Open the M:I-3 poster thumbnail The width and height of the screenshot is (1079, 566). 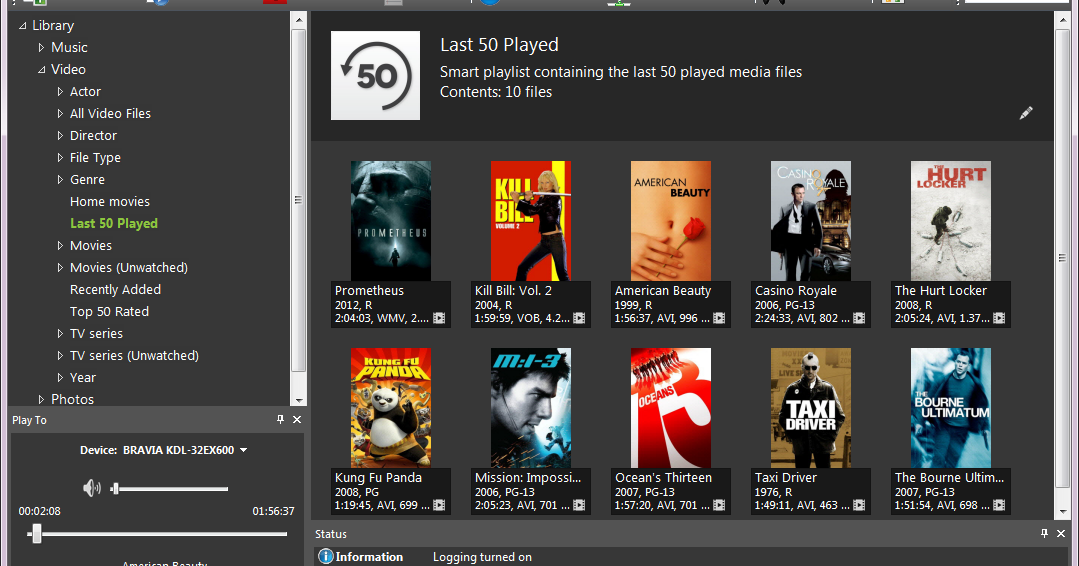531,408
